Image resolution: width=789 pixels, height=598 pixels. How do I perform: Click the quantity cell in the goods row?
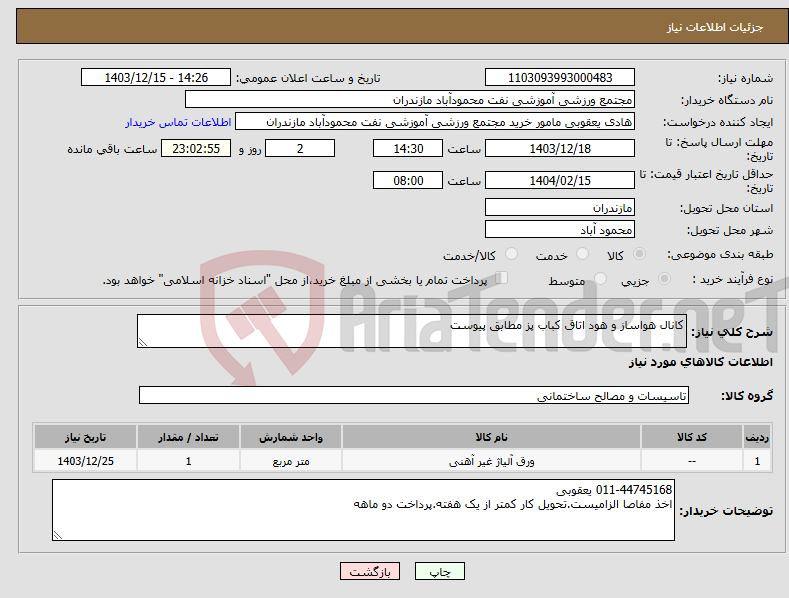tap(188, 461)
